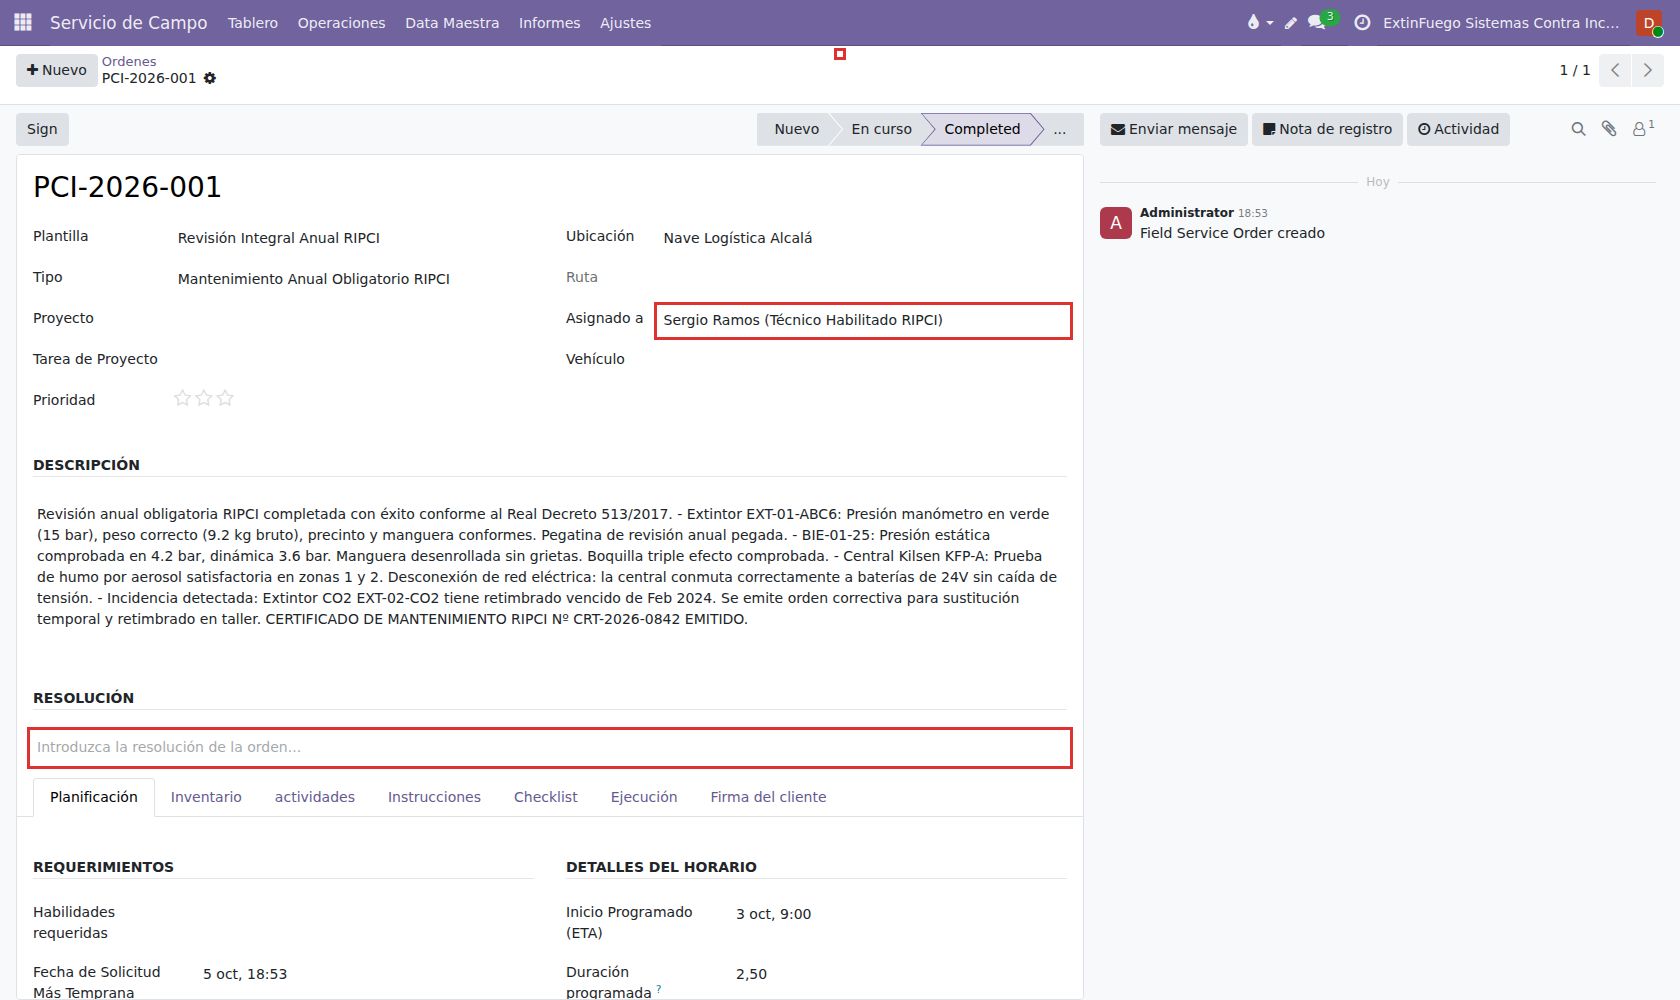The image size is (1680, 1000).
Task: Click the Sign button
Action: coord(42,129)
